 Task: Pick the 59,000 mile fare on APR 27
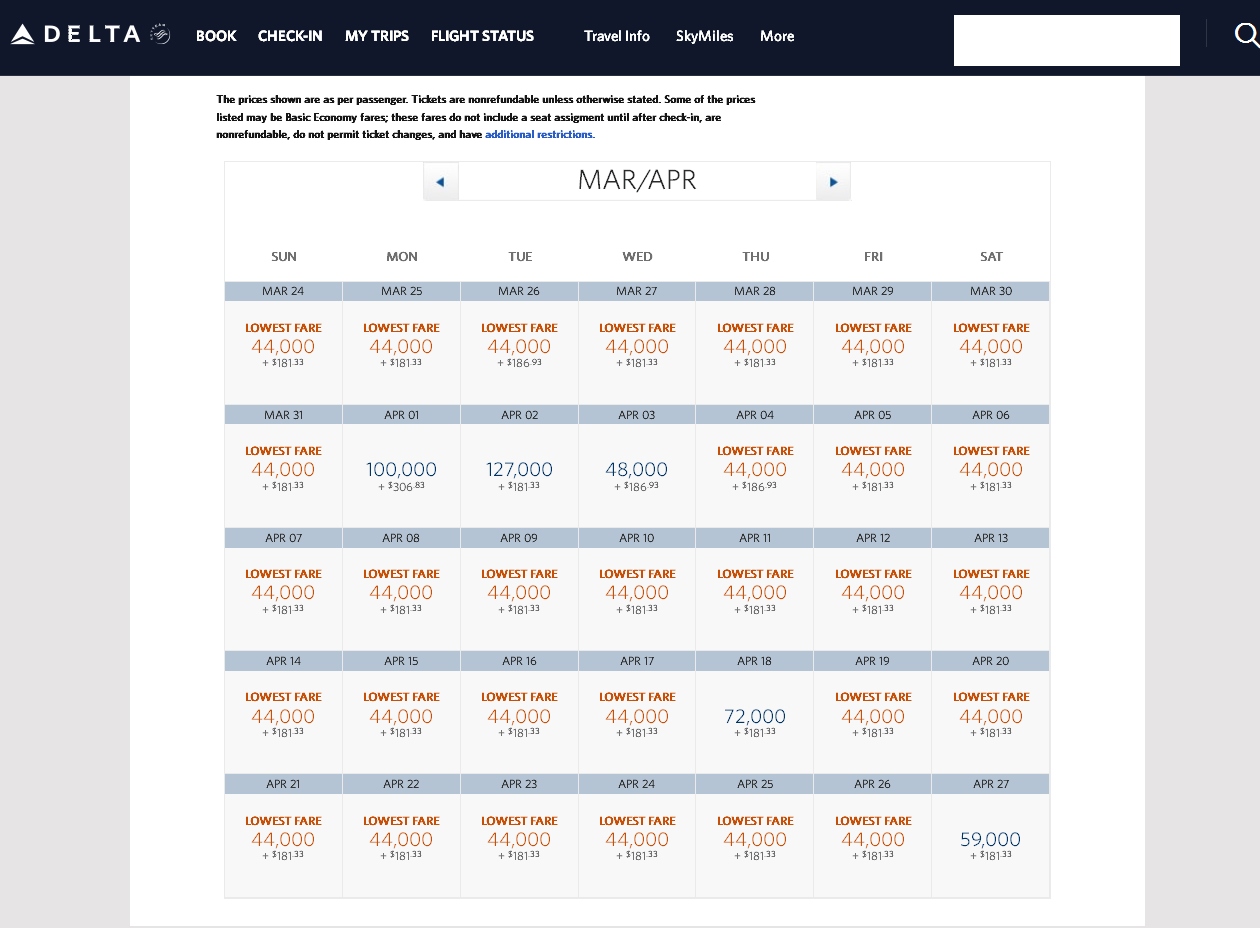pyautogui.click(x=990, y=838)
